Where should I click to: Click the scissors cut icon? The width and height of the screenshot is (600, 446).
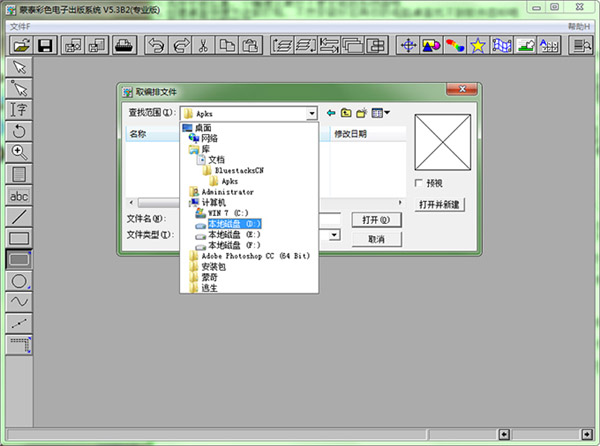202,45
